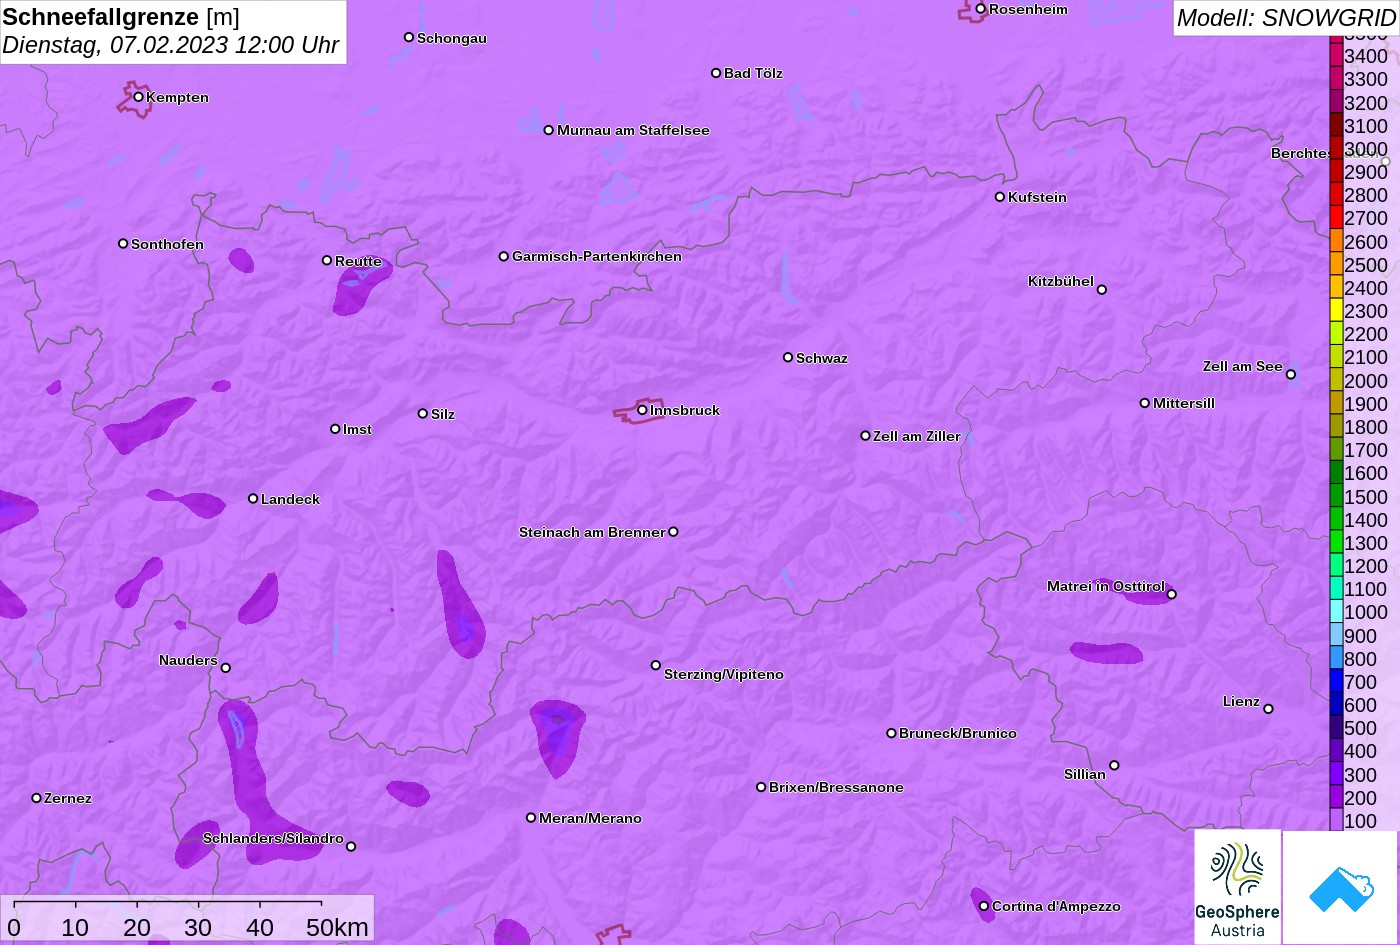Click the Meran/Merano label
The width and height of the screenshot is (1400, 945).
(x=590, y=818)
